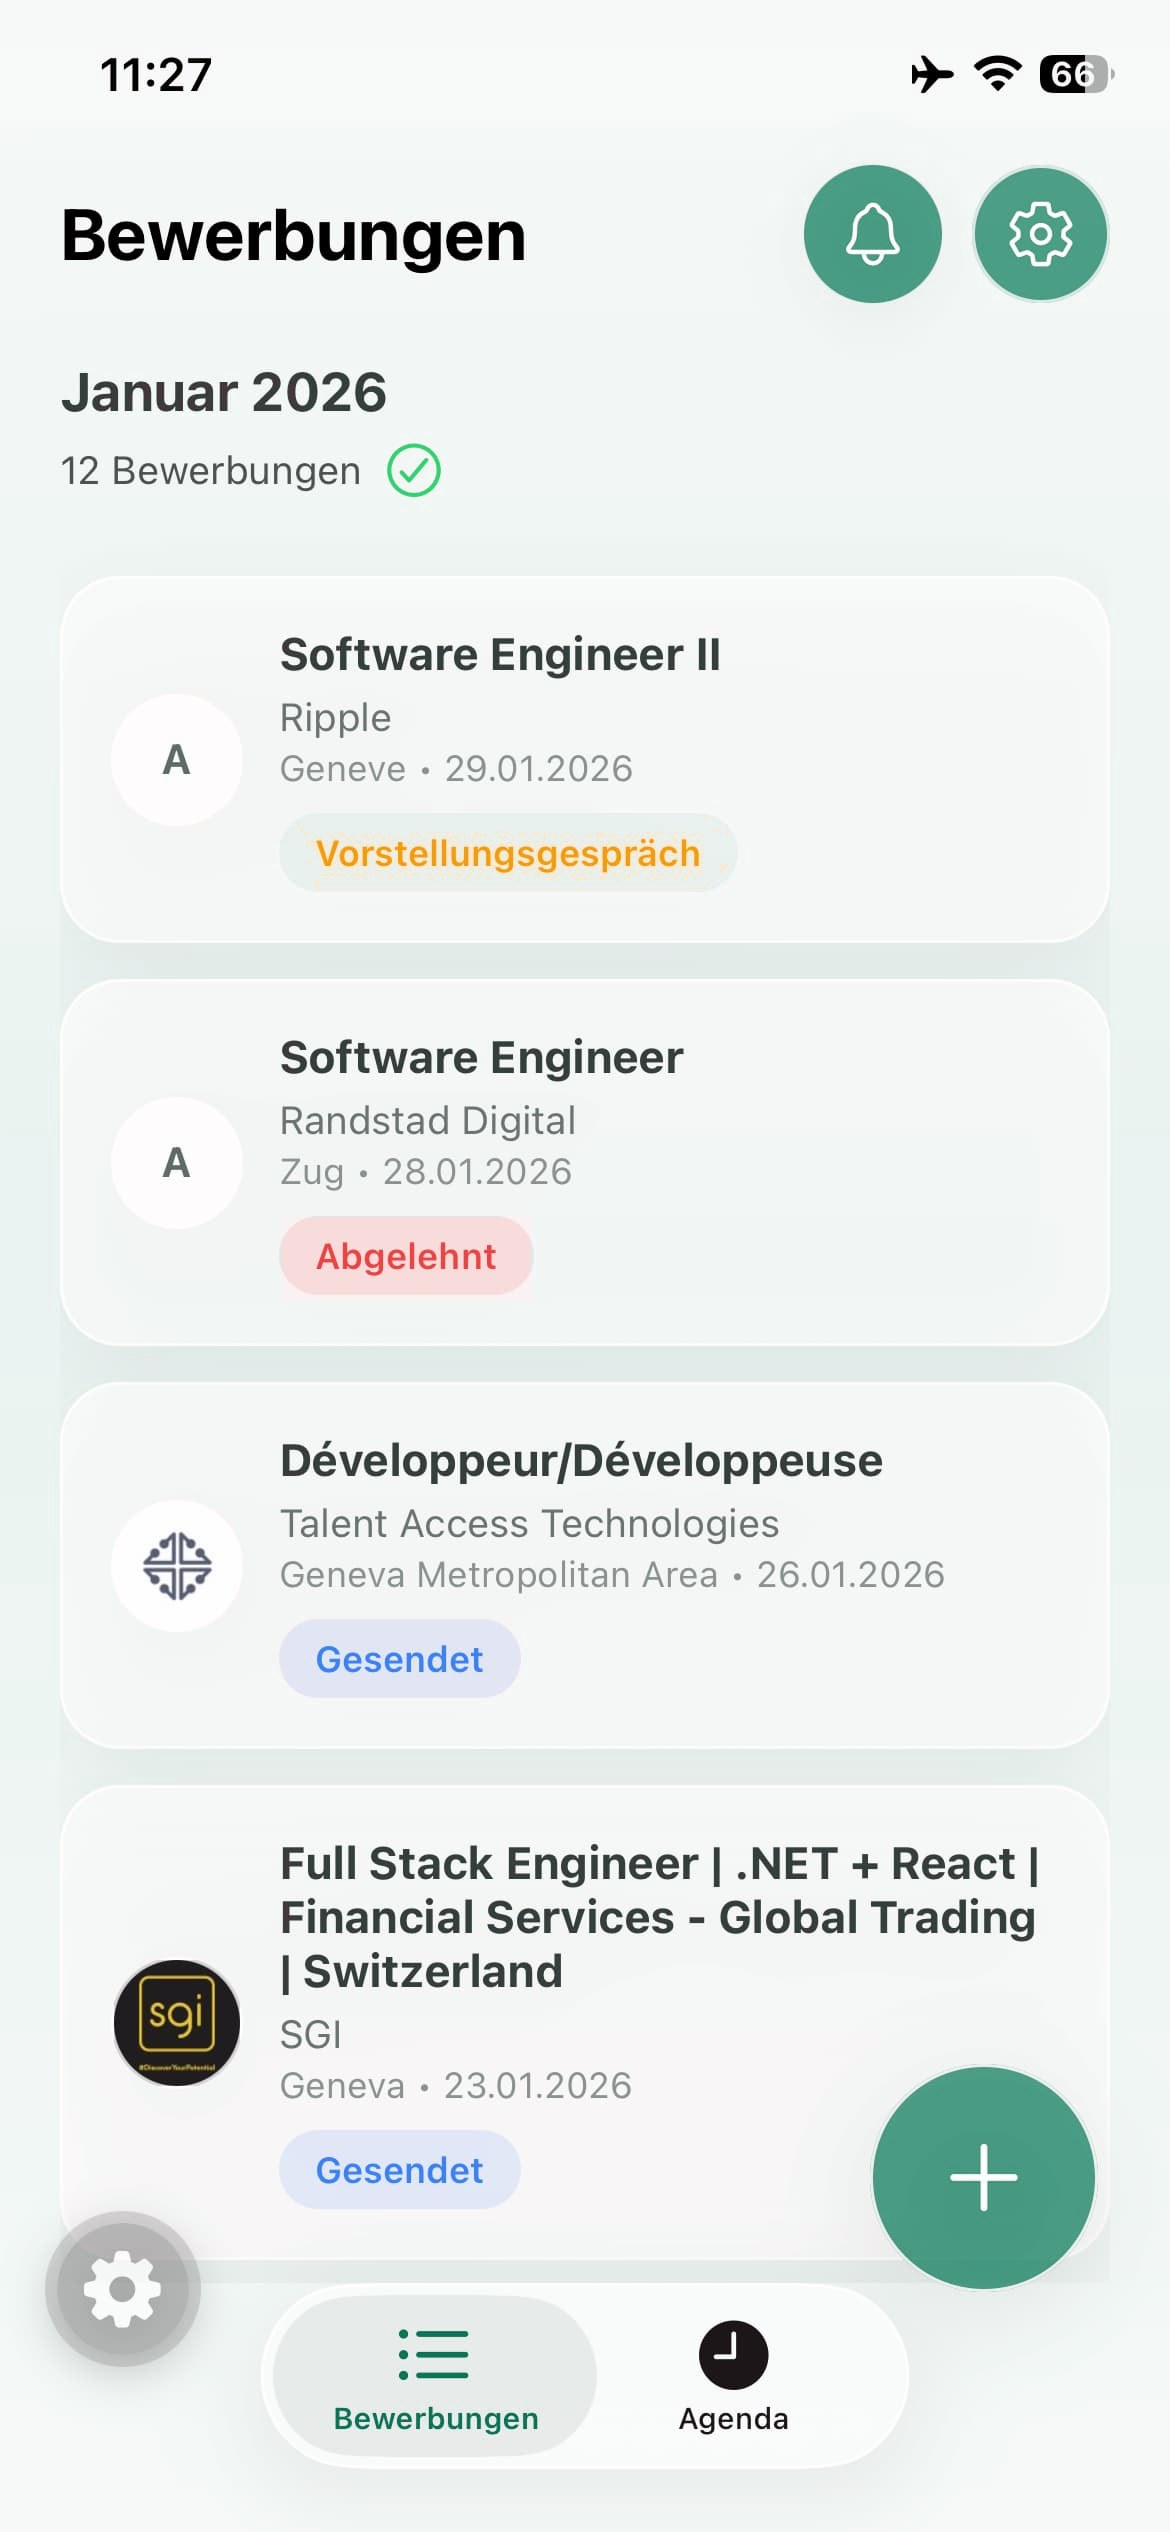This screenshot has height=2532, width=1170.
Task: Open the Software Engineer Randstad application
Action: click(x=585, y=1163)
